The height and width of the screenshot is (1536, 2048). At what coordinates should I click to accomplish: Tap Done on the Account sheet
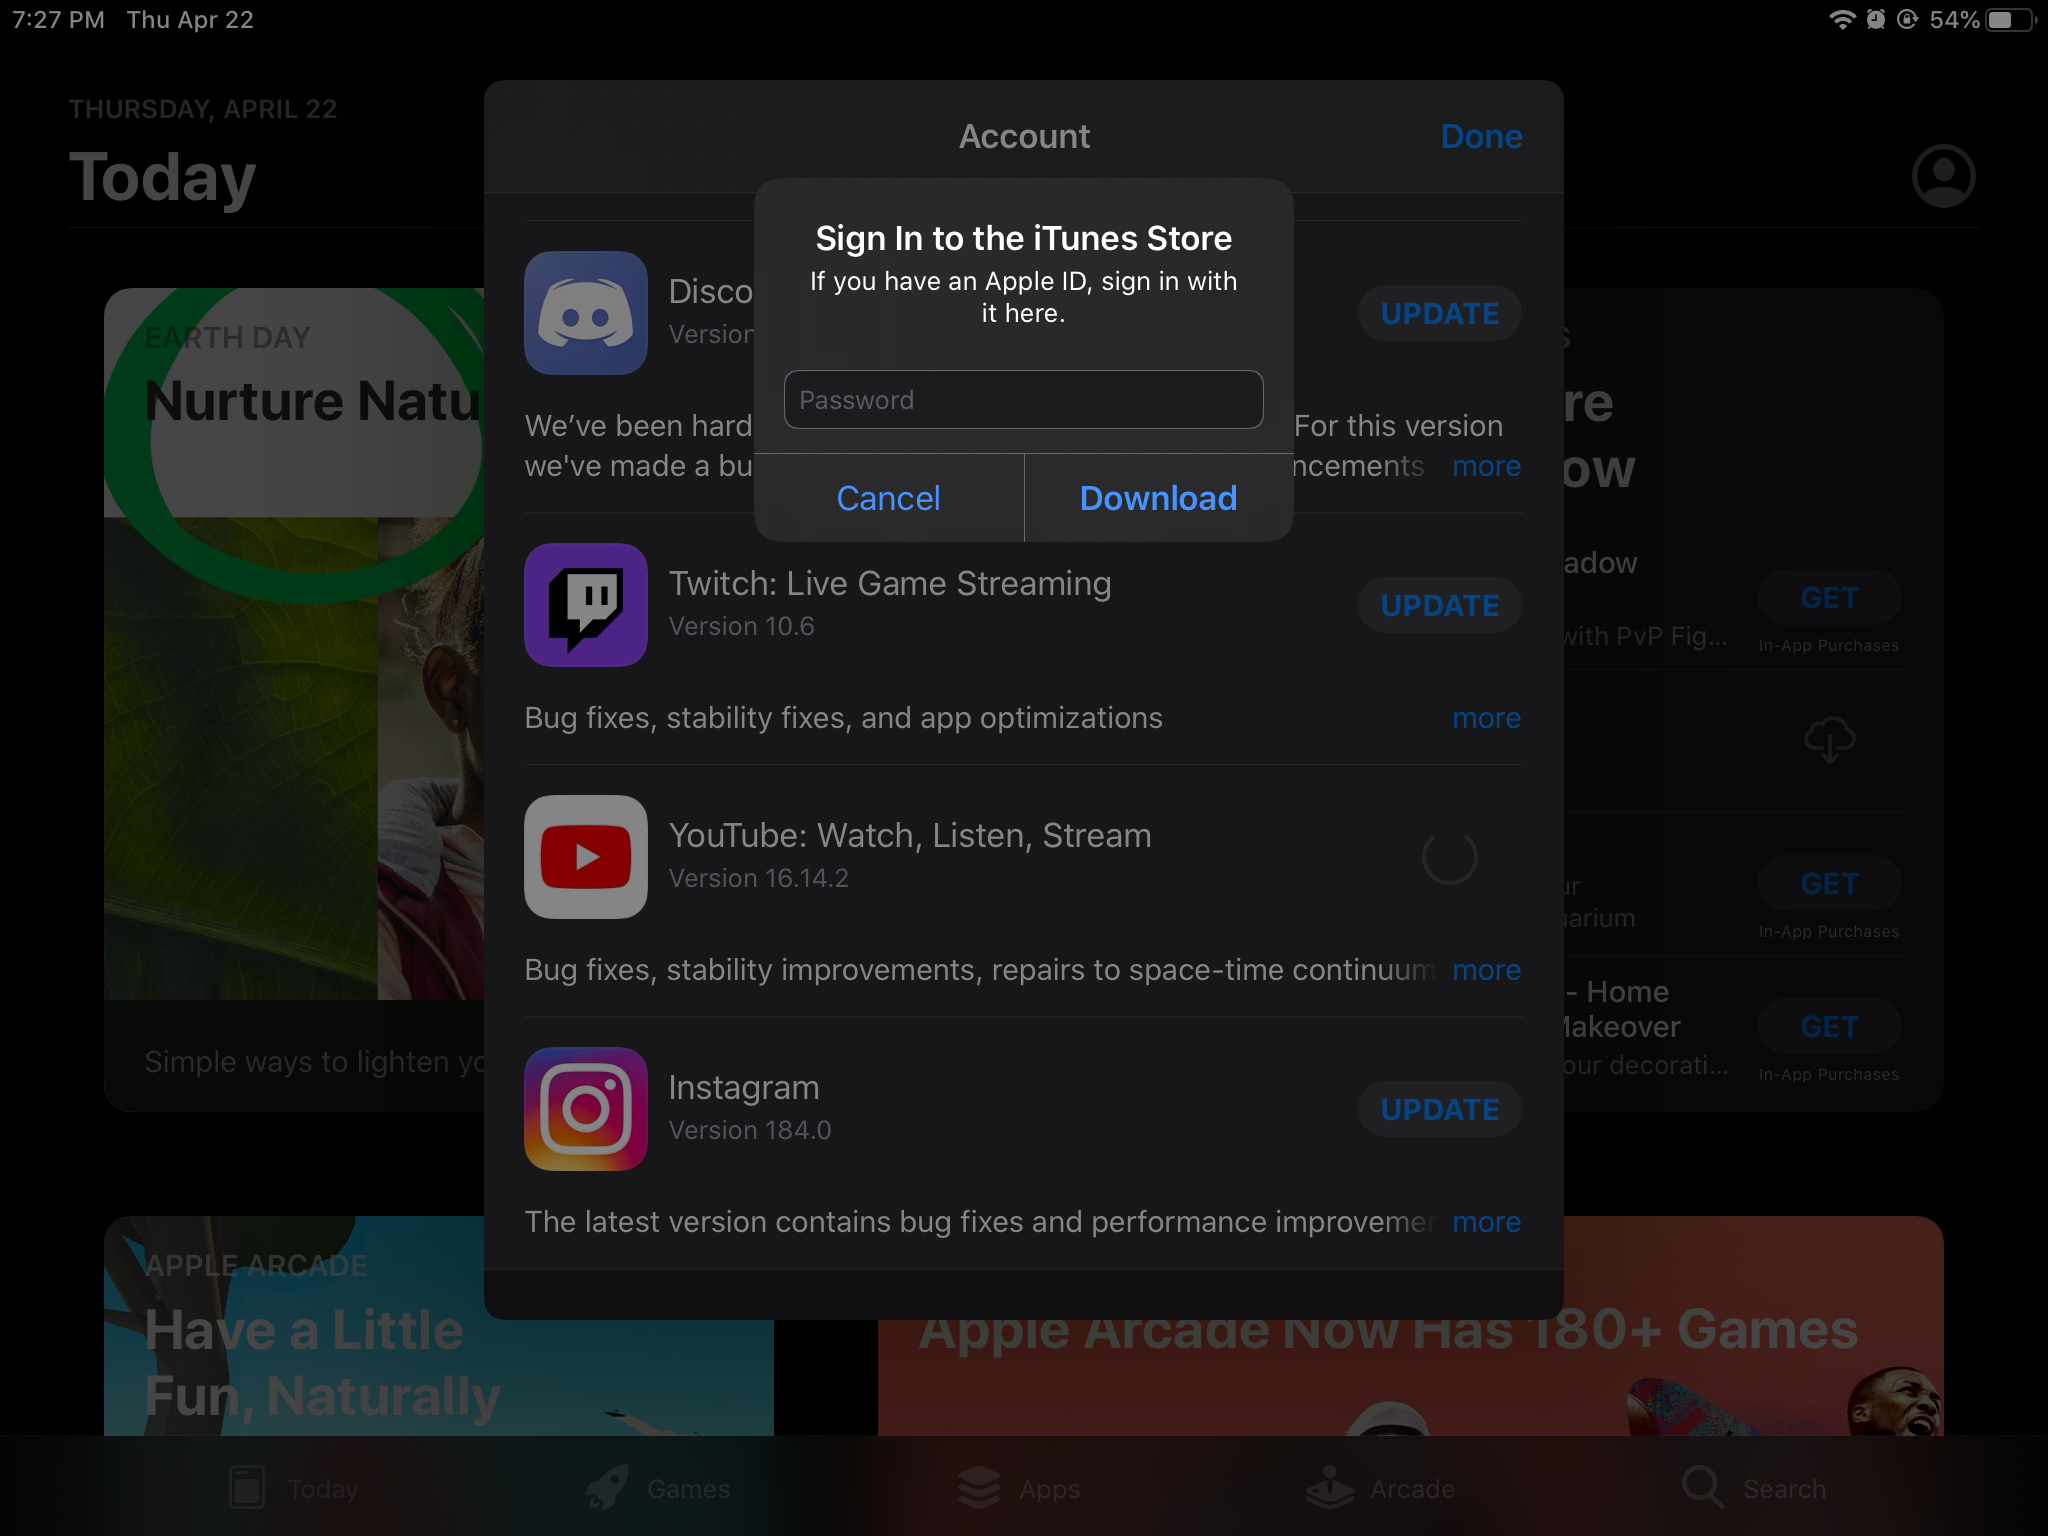(x=1481, y=136)
